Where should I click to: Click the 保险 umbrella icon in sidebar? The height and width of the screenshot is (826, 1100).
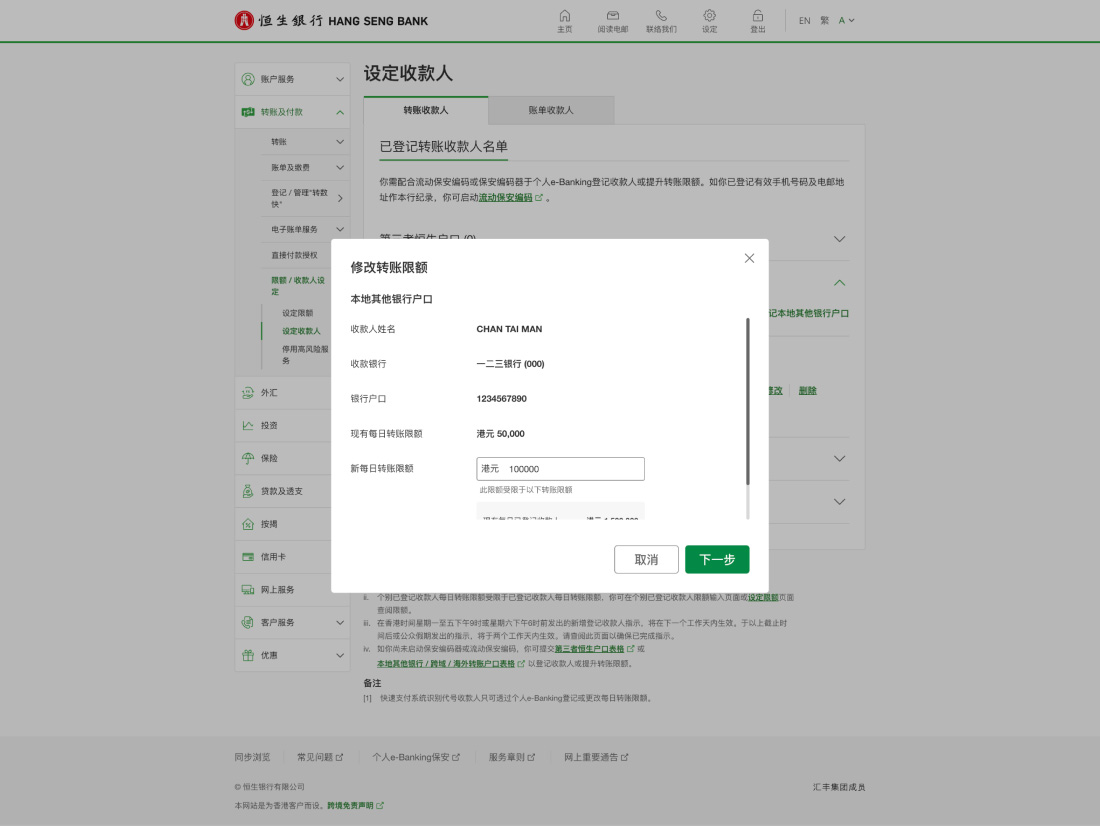tap(248, 458)
